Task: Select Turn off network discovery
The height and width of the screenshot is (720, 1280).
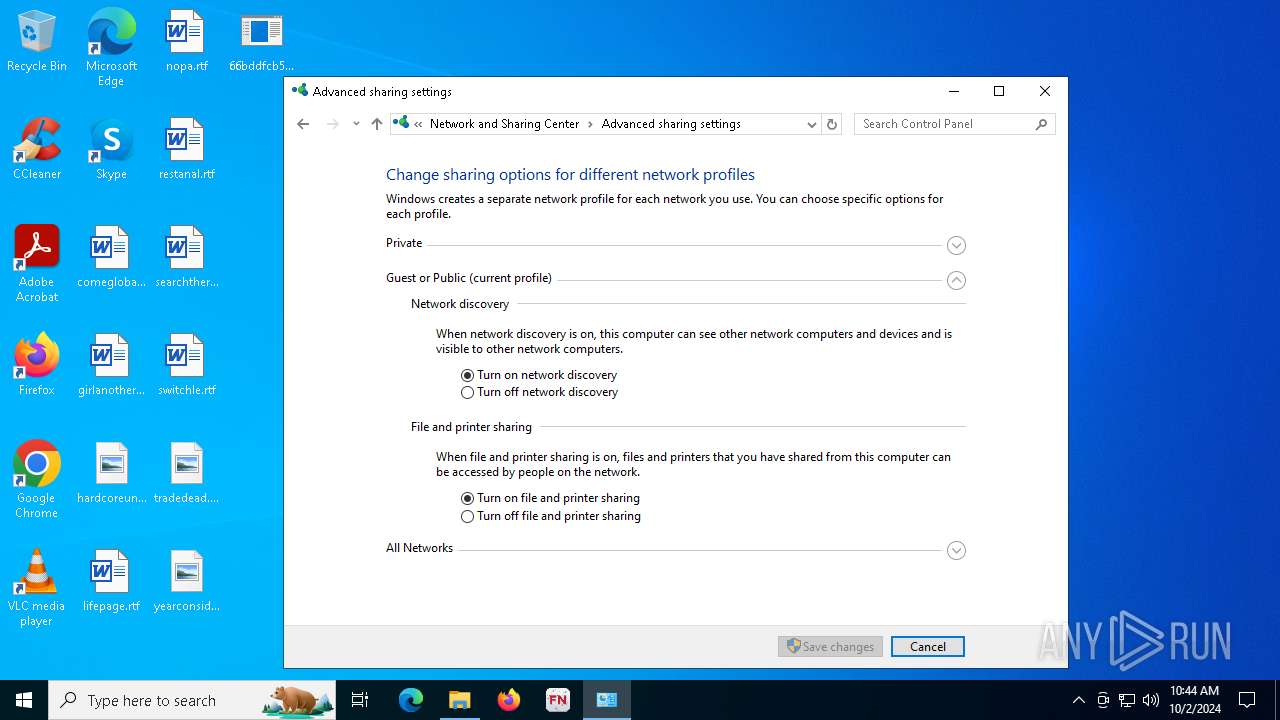Action: (539, 392)
